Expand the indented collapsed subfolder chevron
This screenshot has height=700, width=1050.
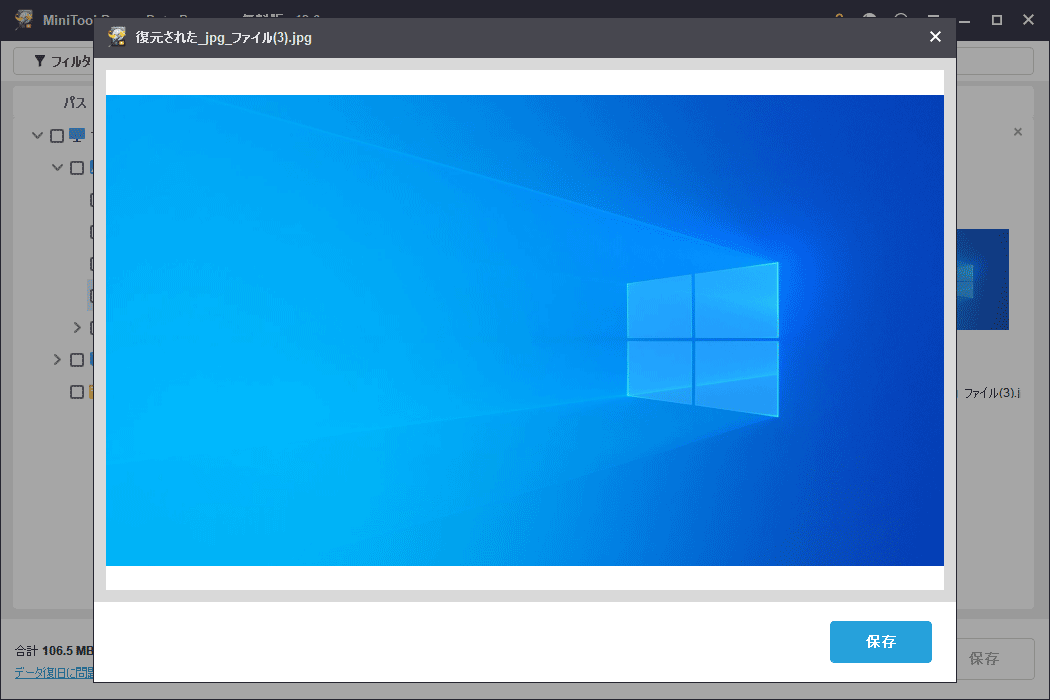[77, 328]
